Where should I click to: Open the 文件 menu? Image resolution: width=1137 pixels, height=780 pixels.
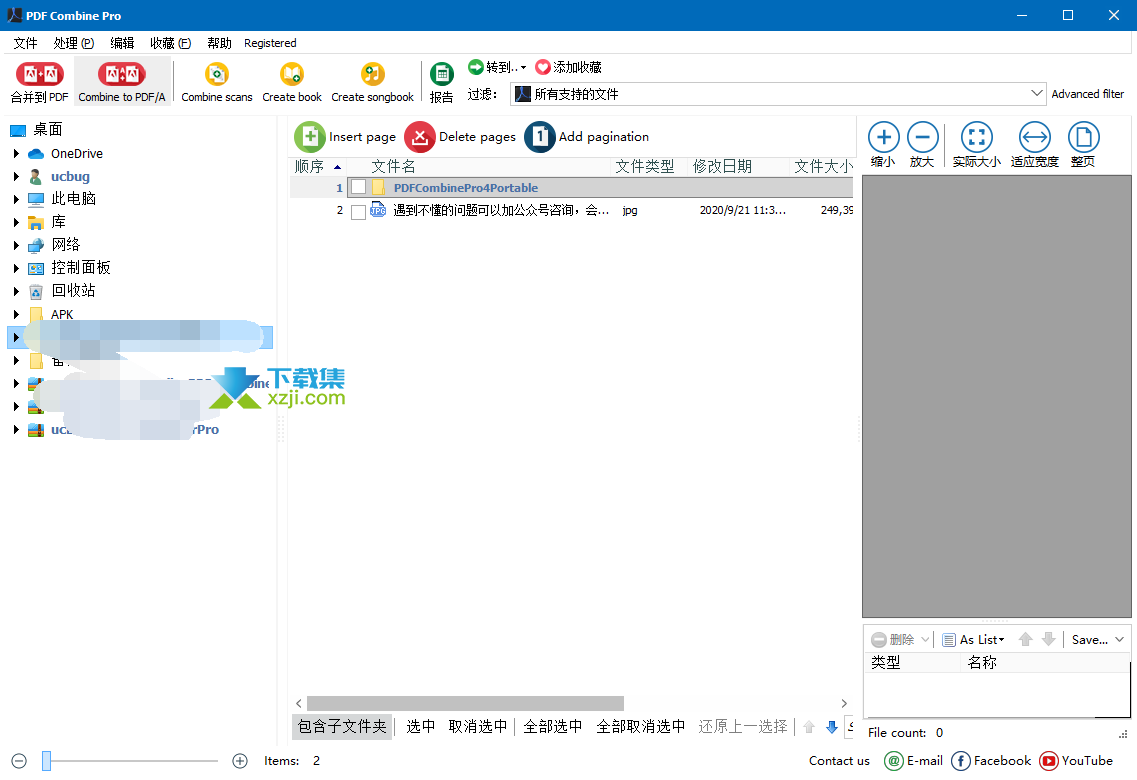point(25,43)
